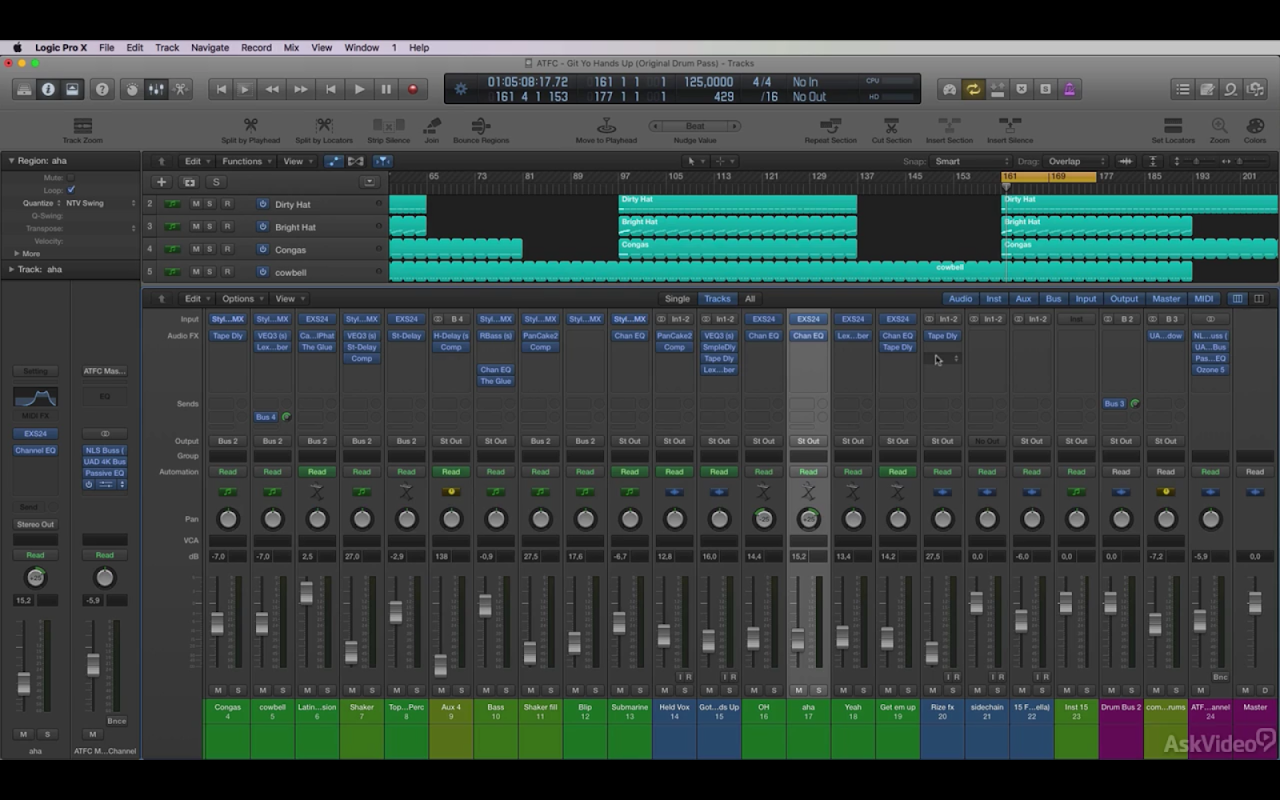Enable the metronome click button
Viewport: 1280px width, 800px height.
pos(1069,89)
